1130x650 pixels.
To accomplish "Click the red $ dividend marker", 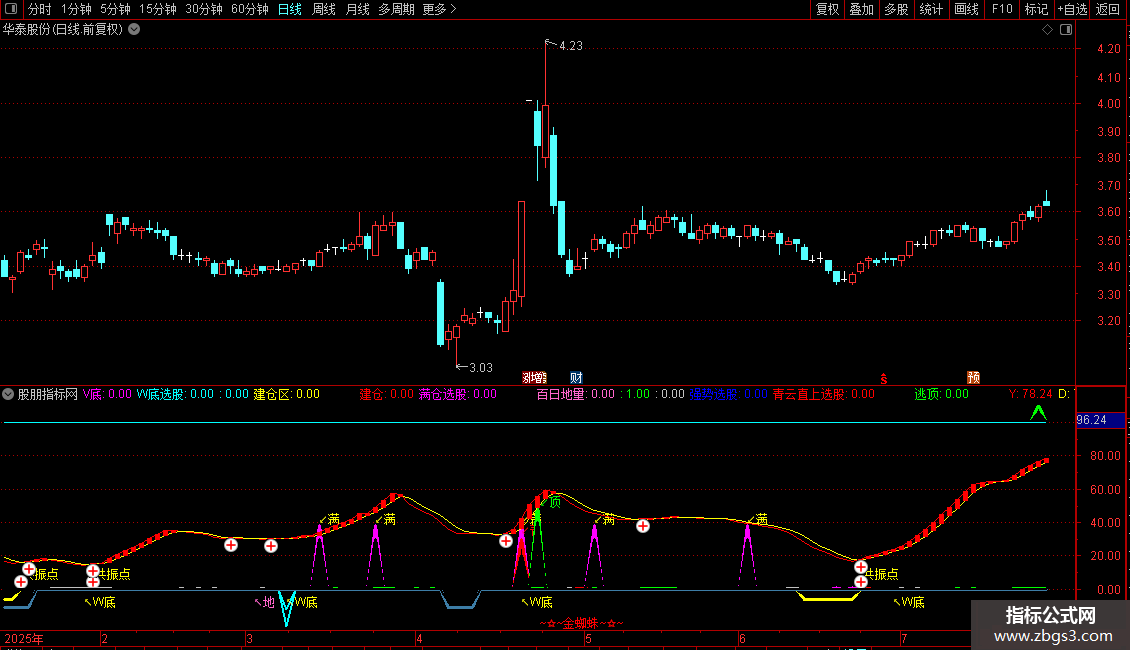I will tap(884, 378).
